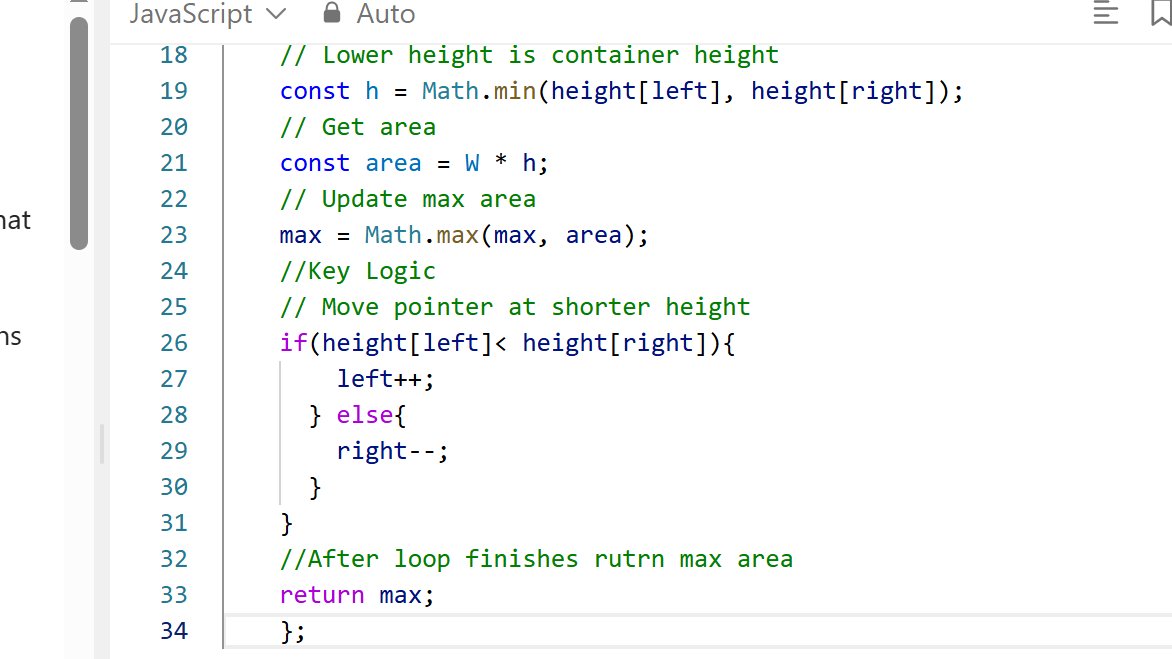Screen dimensions: 1172x659
Task: Click the closing brace on line 30
Action: click(315, 487)
